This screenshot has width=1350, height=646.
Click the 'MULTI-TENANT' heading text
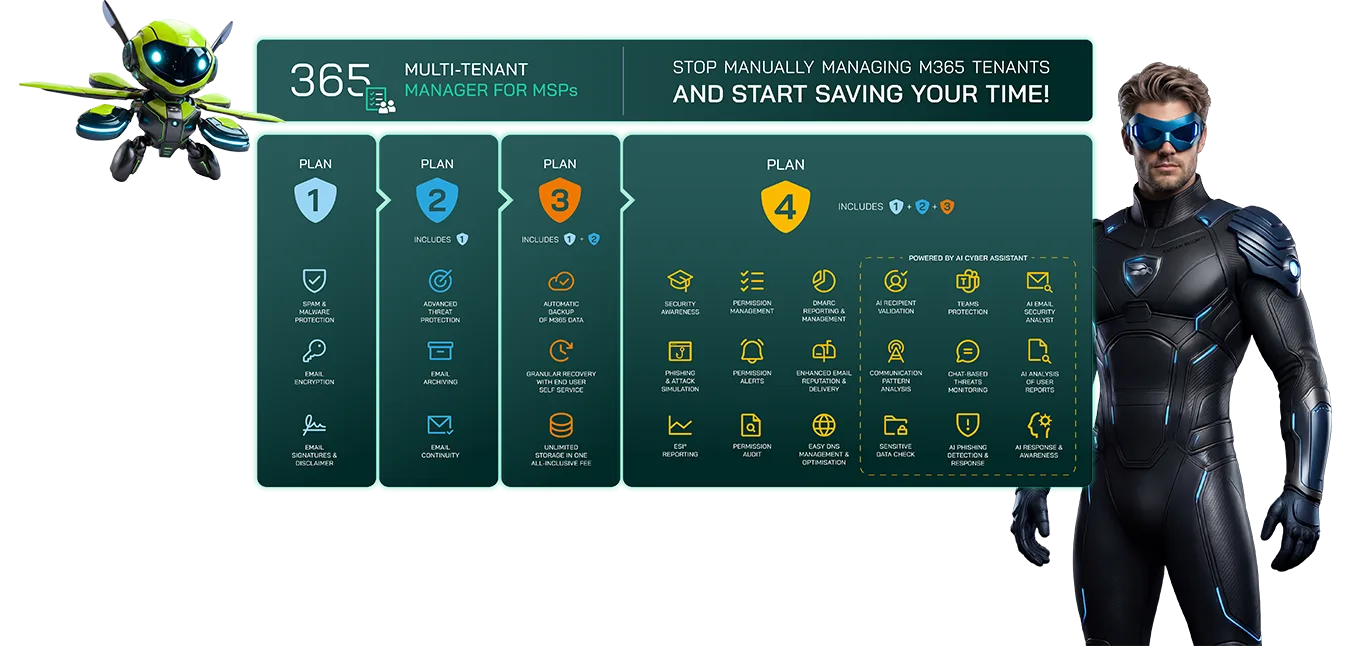tap(465, 70)
